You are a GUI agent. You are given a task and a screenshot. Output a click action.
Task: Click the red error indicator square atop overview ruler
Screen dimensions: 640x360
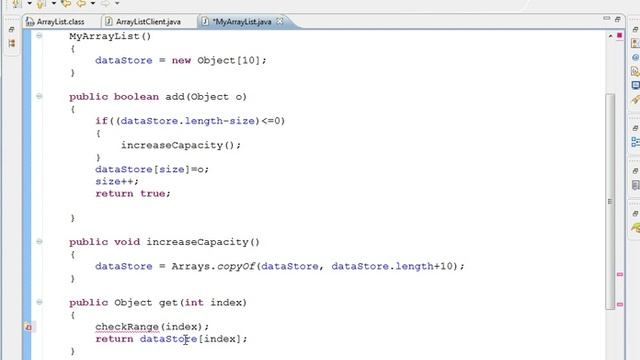[620, 36]
